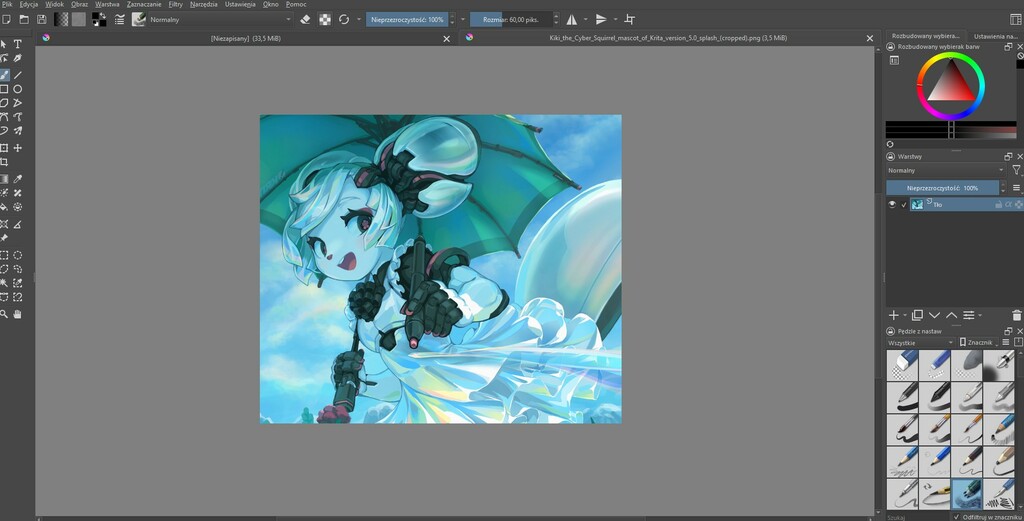This screenshot has height=521, width=1024.
Task: Move layer down with chevron button
Action: point(935,315)
